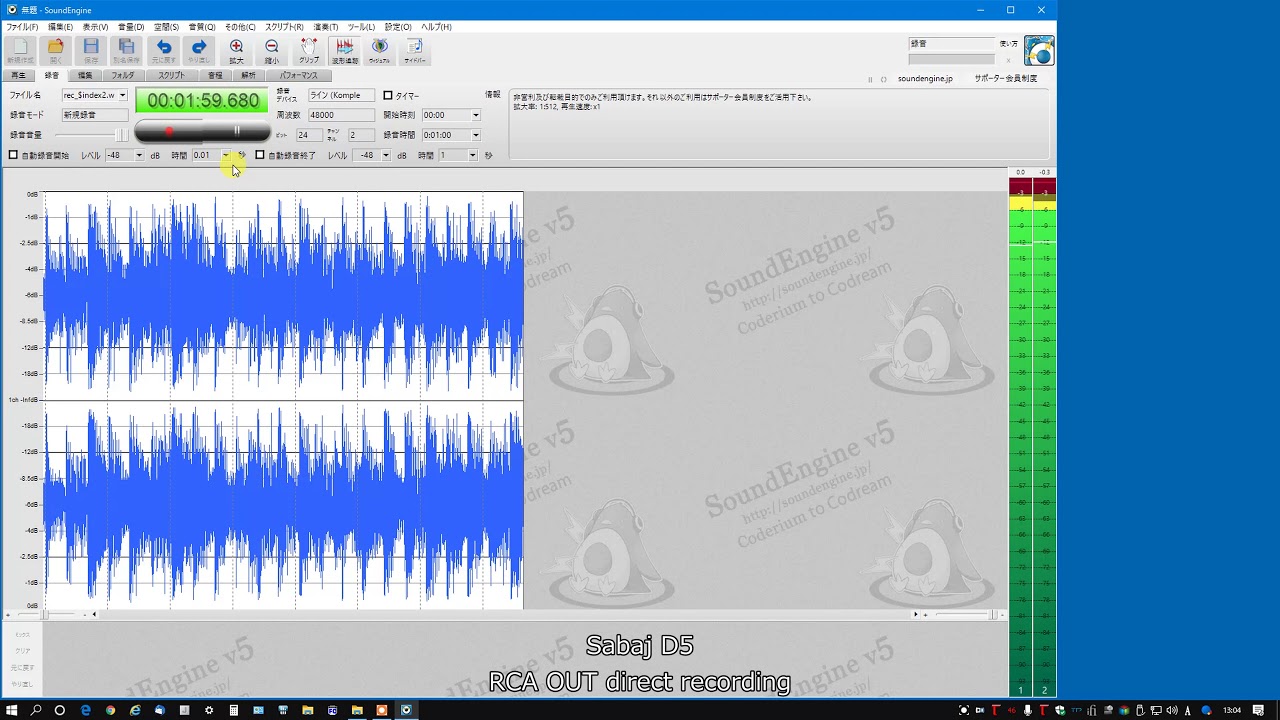Image resolution: width=1280 pixels, height=720 pixels.
Task: Open サポーター会員制度 link
Action: [x=1006, y=78]
